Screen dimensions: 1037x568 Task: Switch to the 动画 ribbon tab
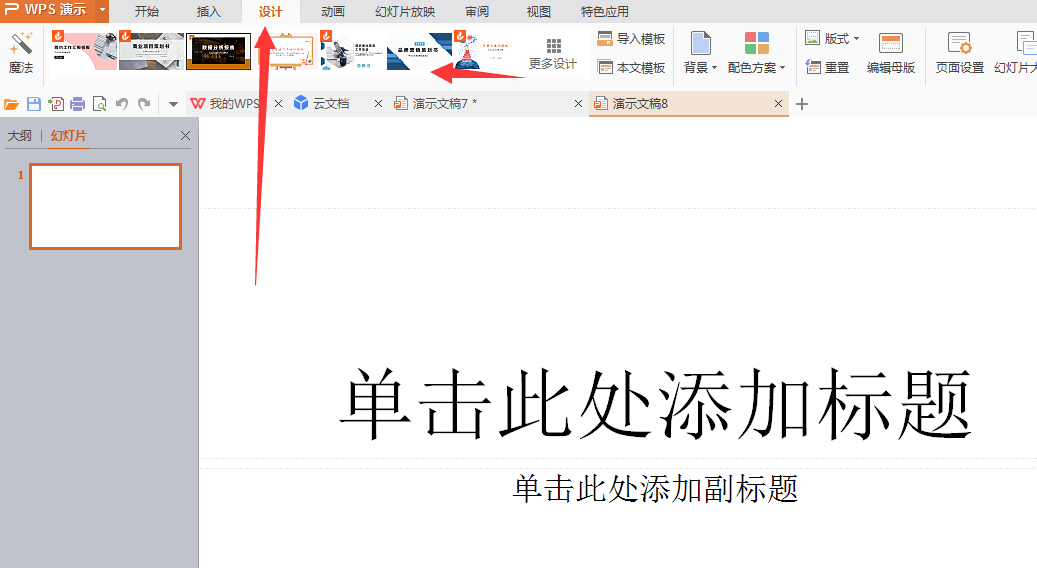pyautogui.click(x=333, y=11)
